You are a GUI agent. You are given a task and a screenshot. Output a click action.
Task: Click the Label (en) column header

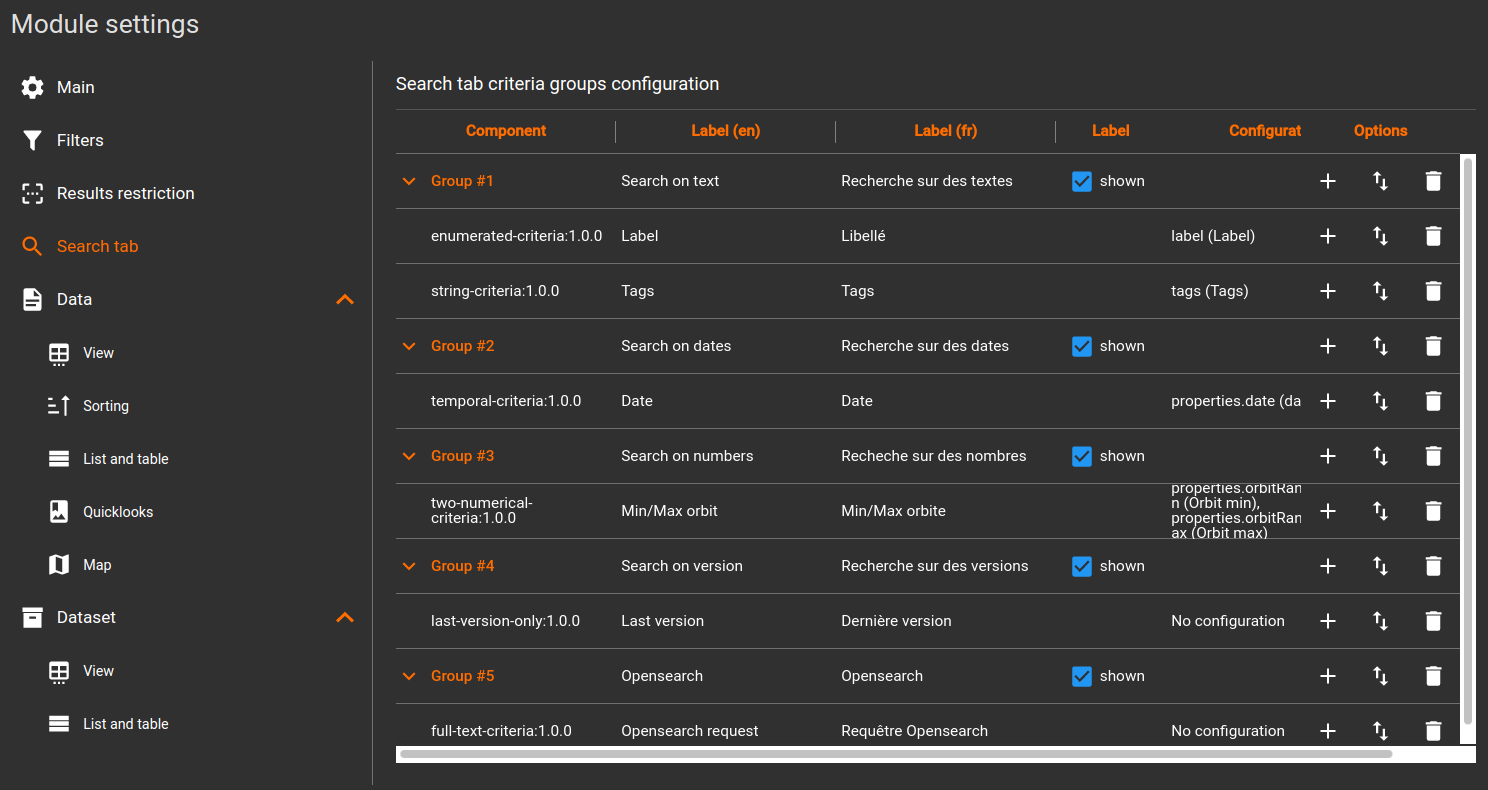click(x=725, y=131)
